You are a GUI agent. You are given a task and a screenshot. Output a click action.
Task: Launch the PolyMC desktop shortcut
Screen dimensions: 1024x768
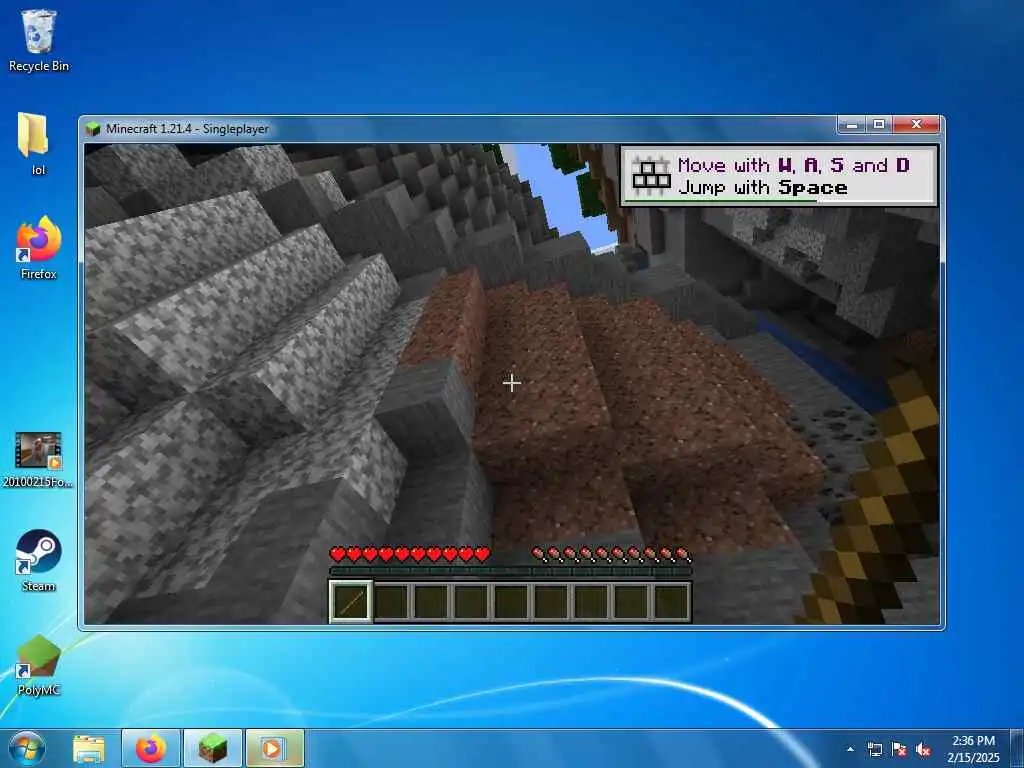[39, 665]
